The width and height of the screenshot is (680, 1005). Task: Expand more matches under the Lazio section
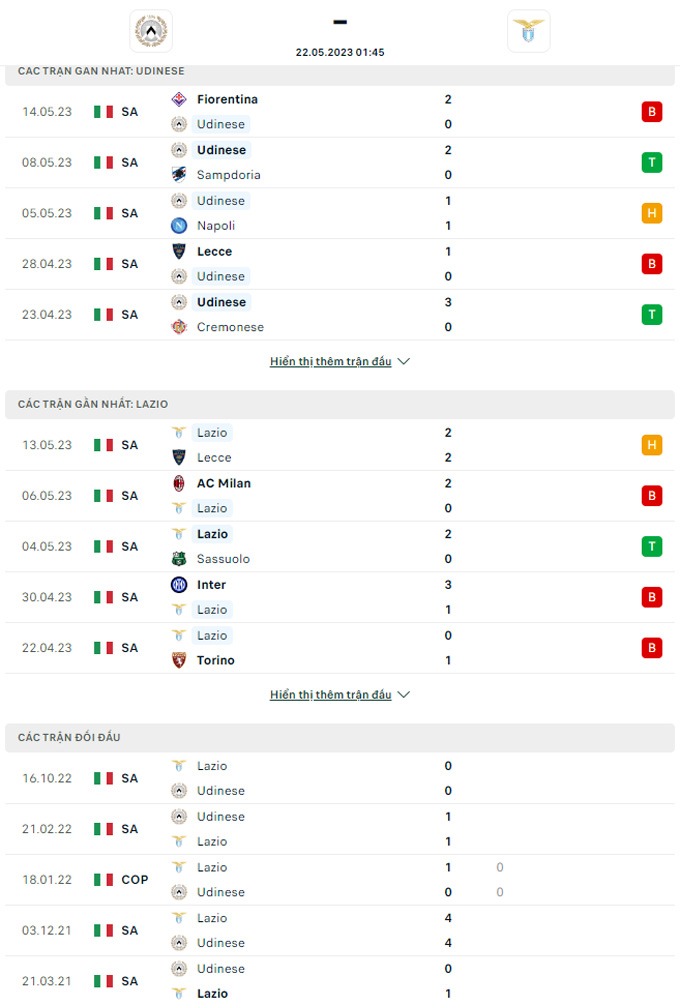(x=331, y=695)
